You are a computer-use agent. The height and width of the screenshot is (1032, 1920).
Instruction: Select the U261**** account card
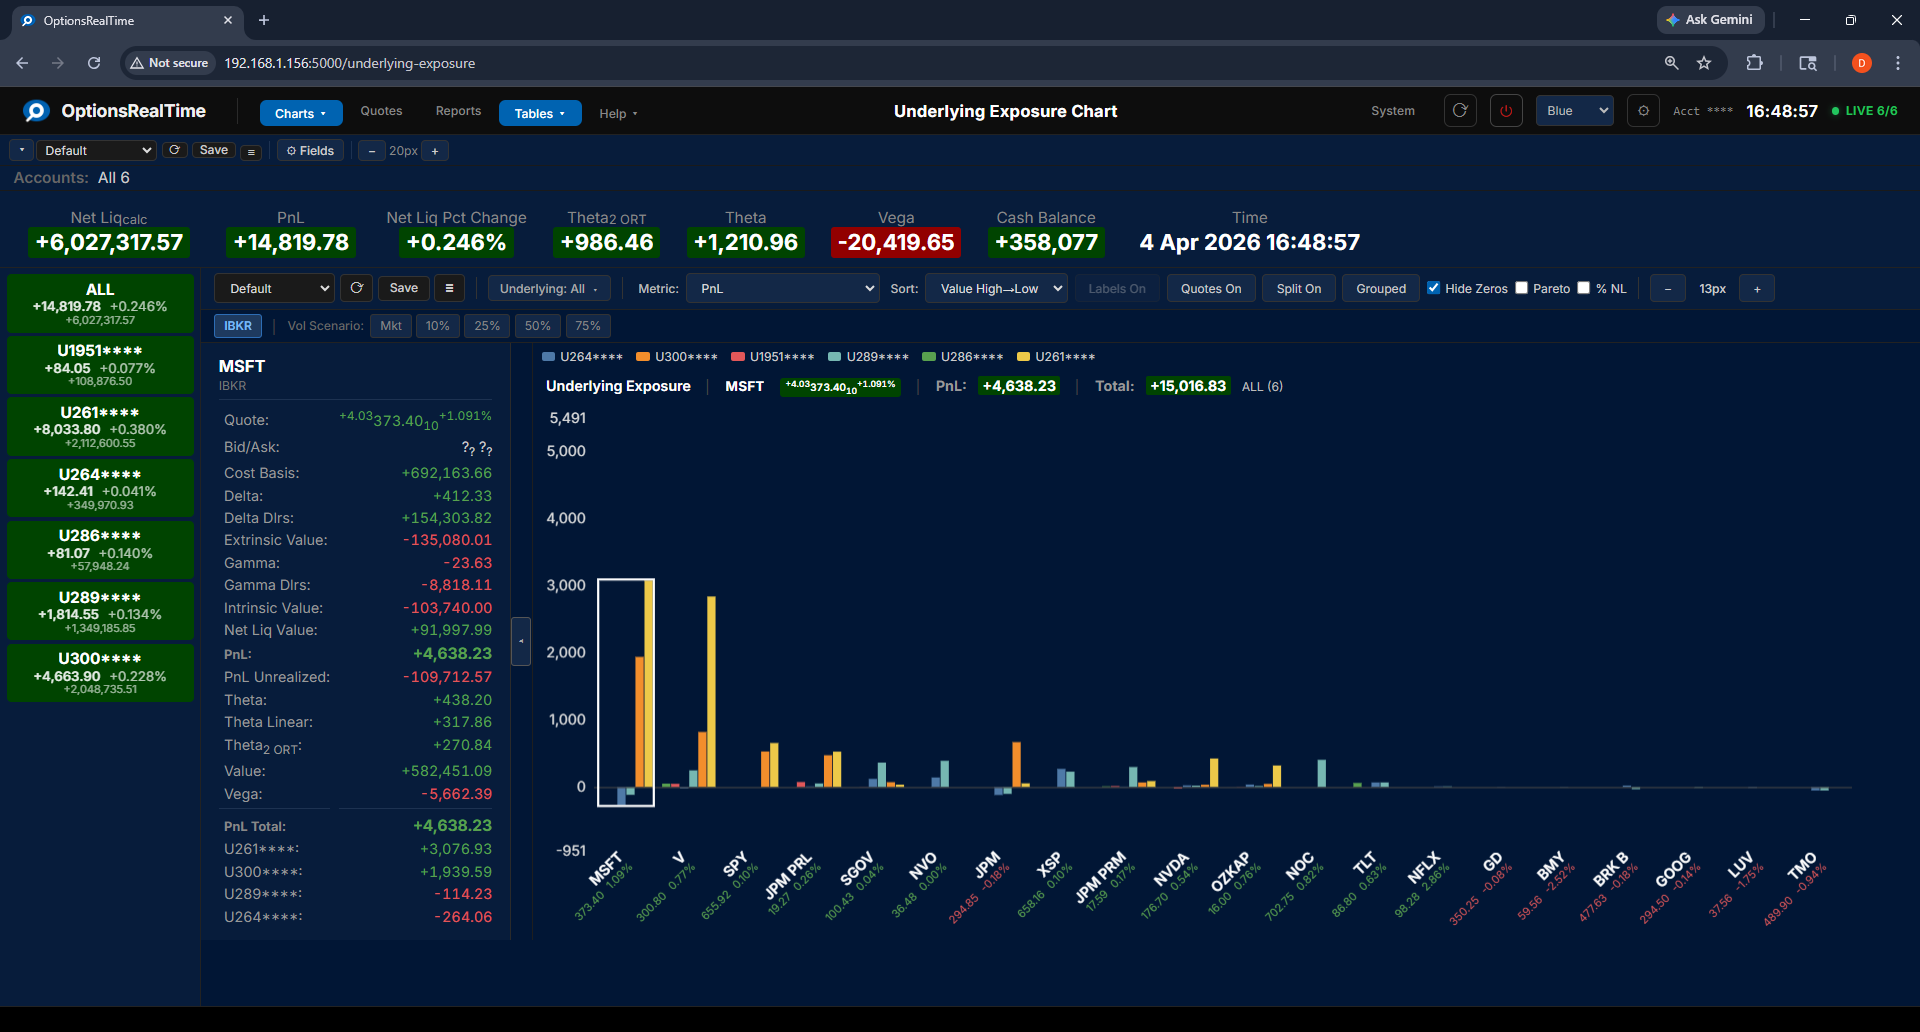coord(100,426)
